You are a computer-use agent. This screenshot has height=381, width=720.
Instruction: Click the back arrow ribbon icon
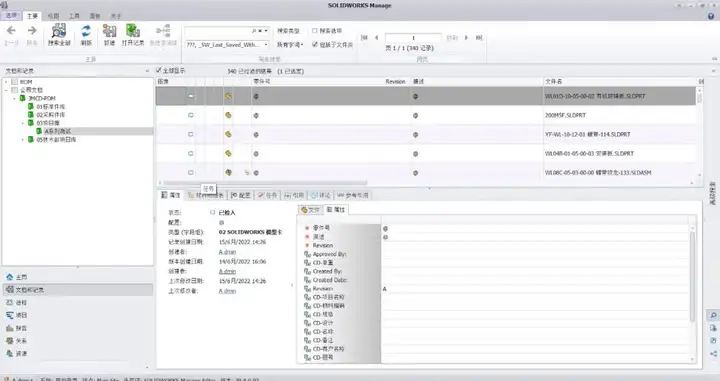click(x=11, y=31)
